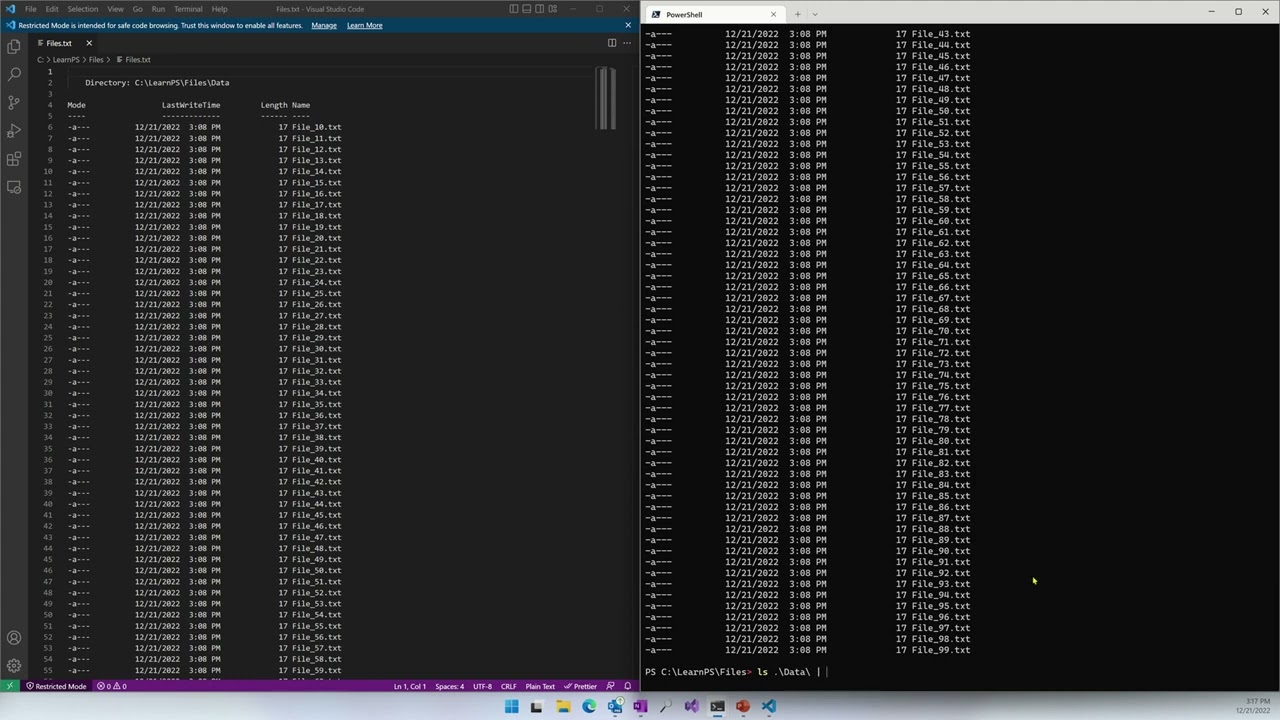The height and width of the screenshot is (720, 1280).
Task: Change indentation via Spaces: 4
Action: tap(450, 686)
